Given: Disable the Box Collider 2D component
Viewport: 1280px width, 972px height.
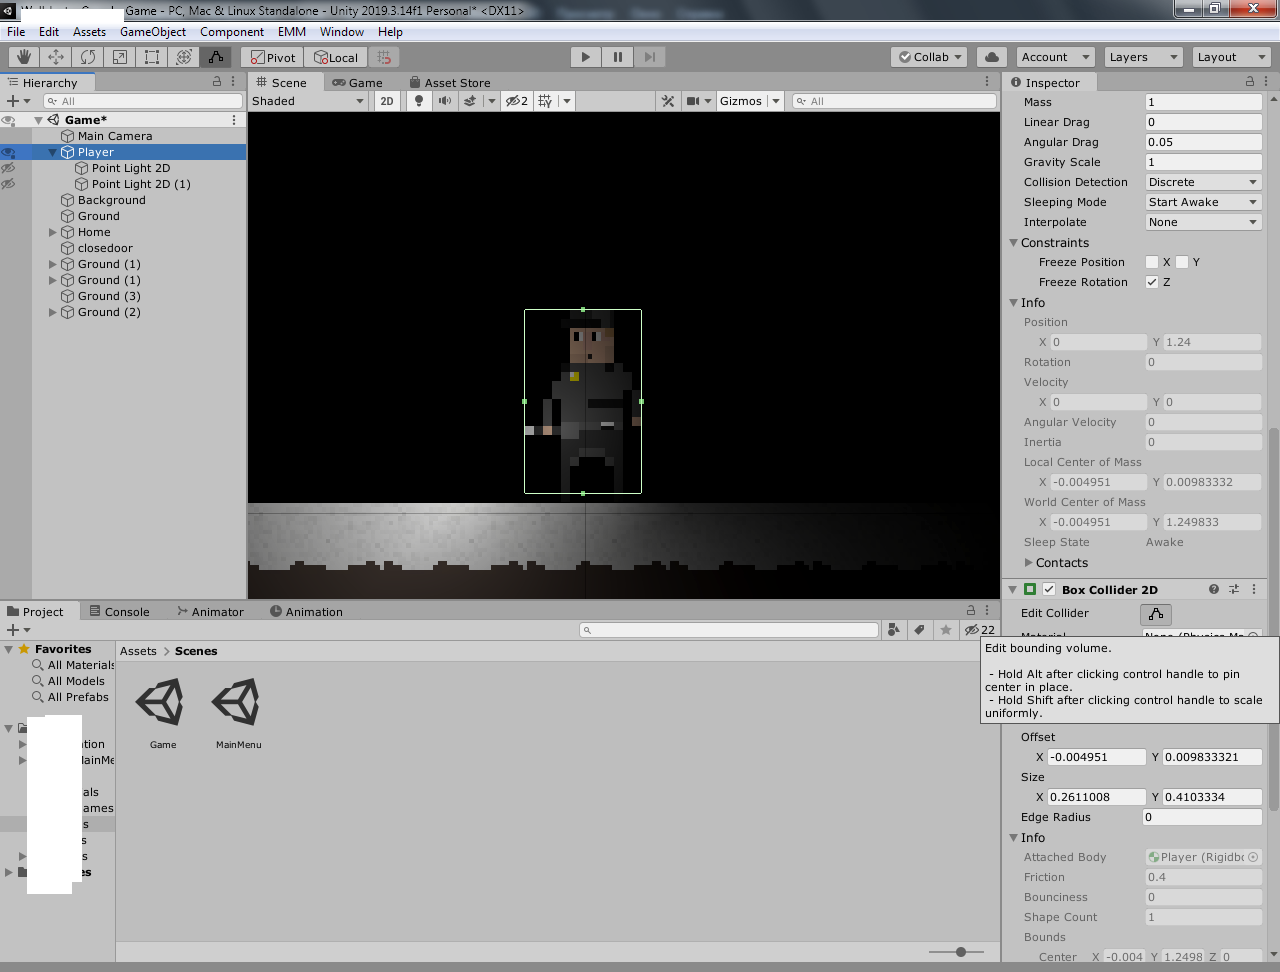Looking at the screenshot, I should pos(1049,590).
